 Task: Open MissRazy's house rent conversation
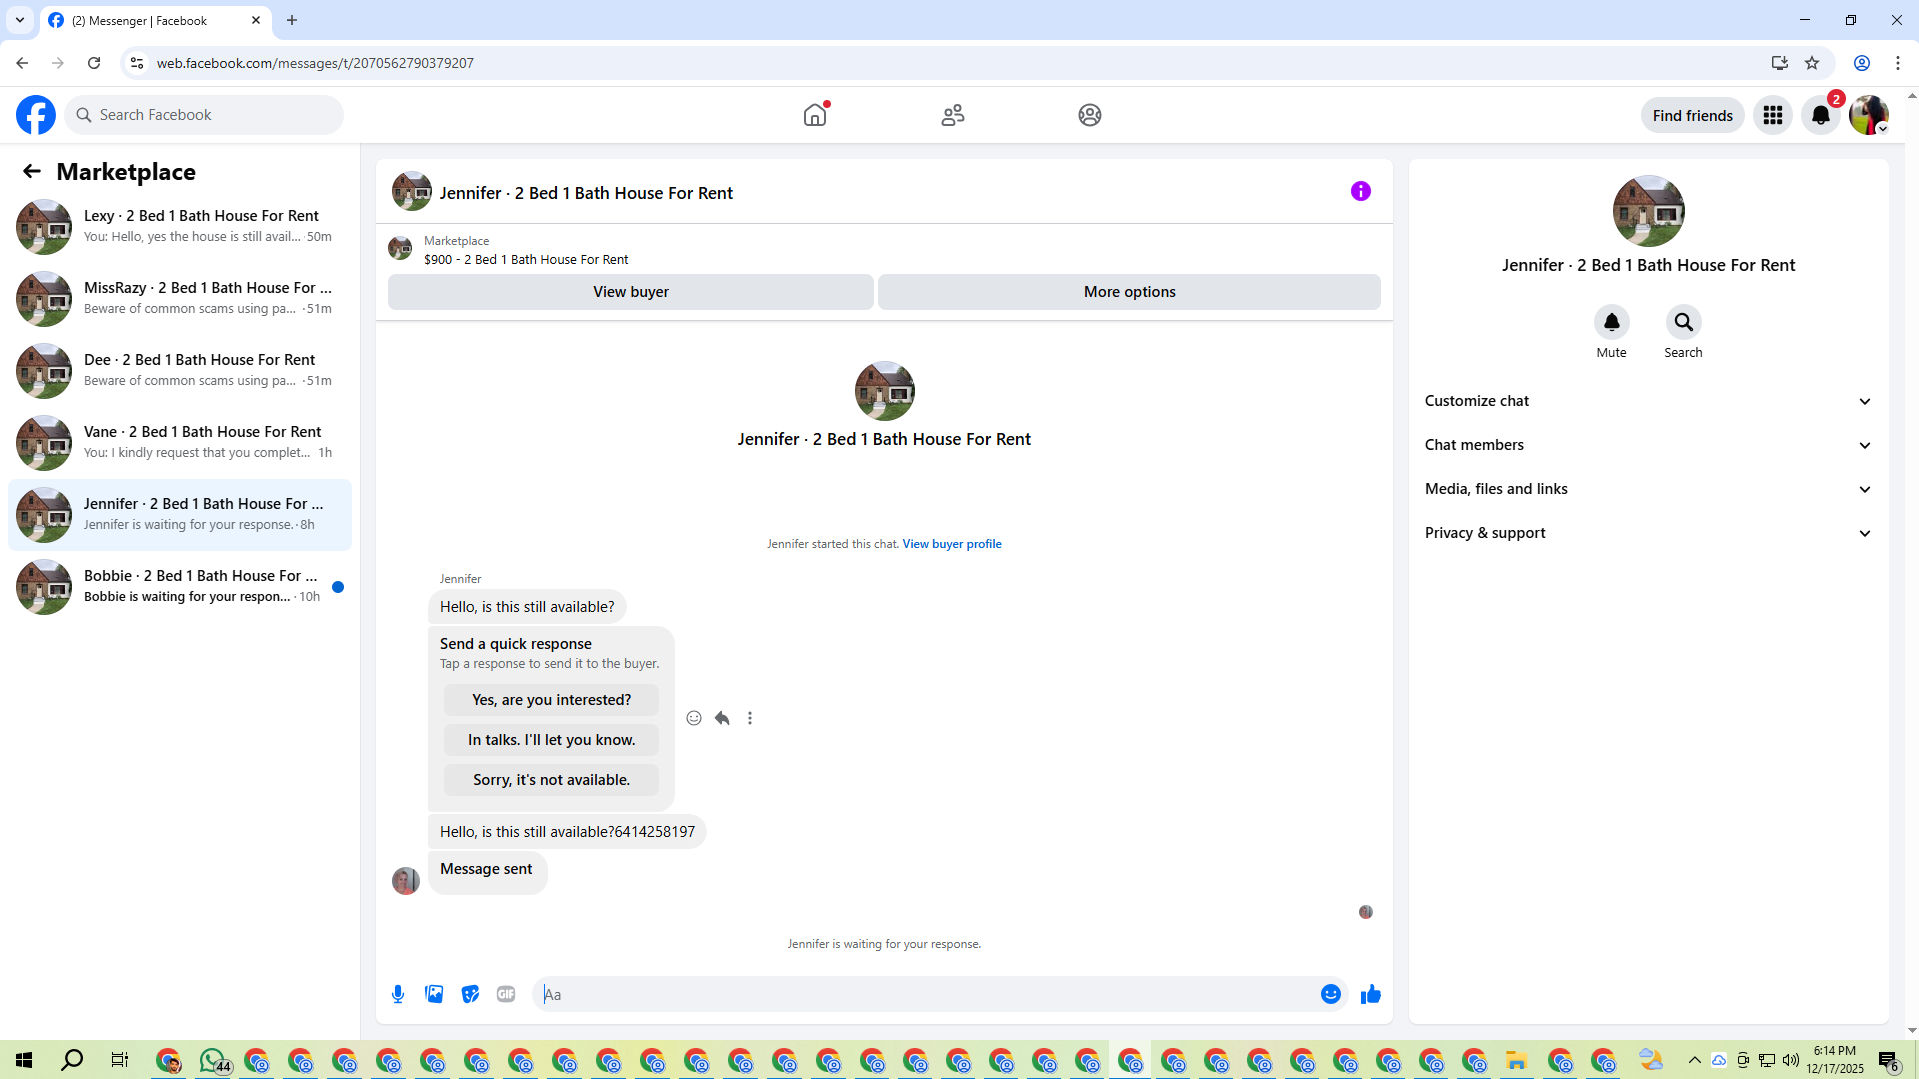coord(180,298)
